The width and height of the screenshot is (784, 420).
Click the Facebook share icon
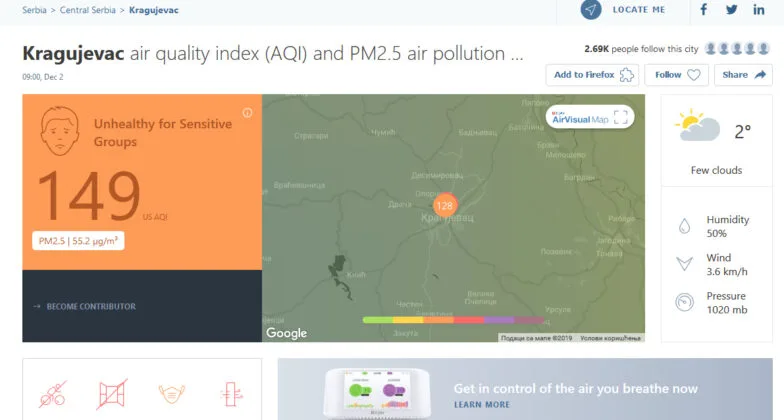coord(704,9)
